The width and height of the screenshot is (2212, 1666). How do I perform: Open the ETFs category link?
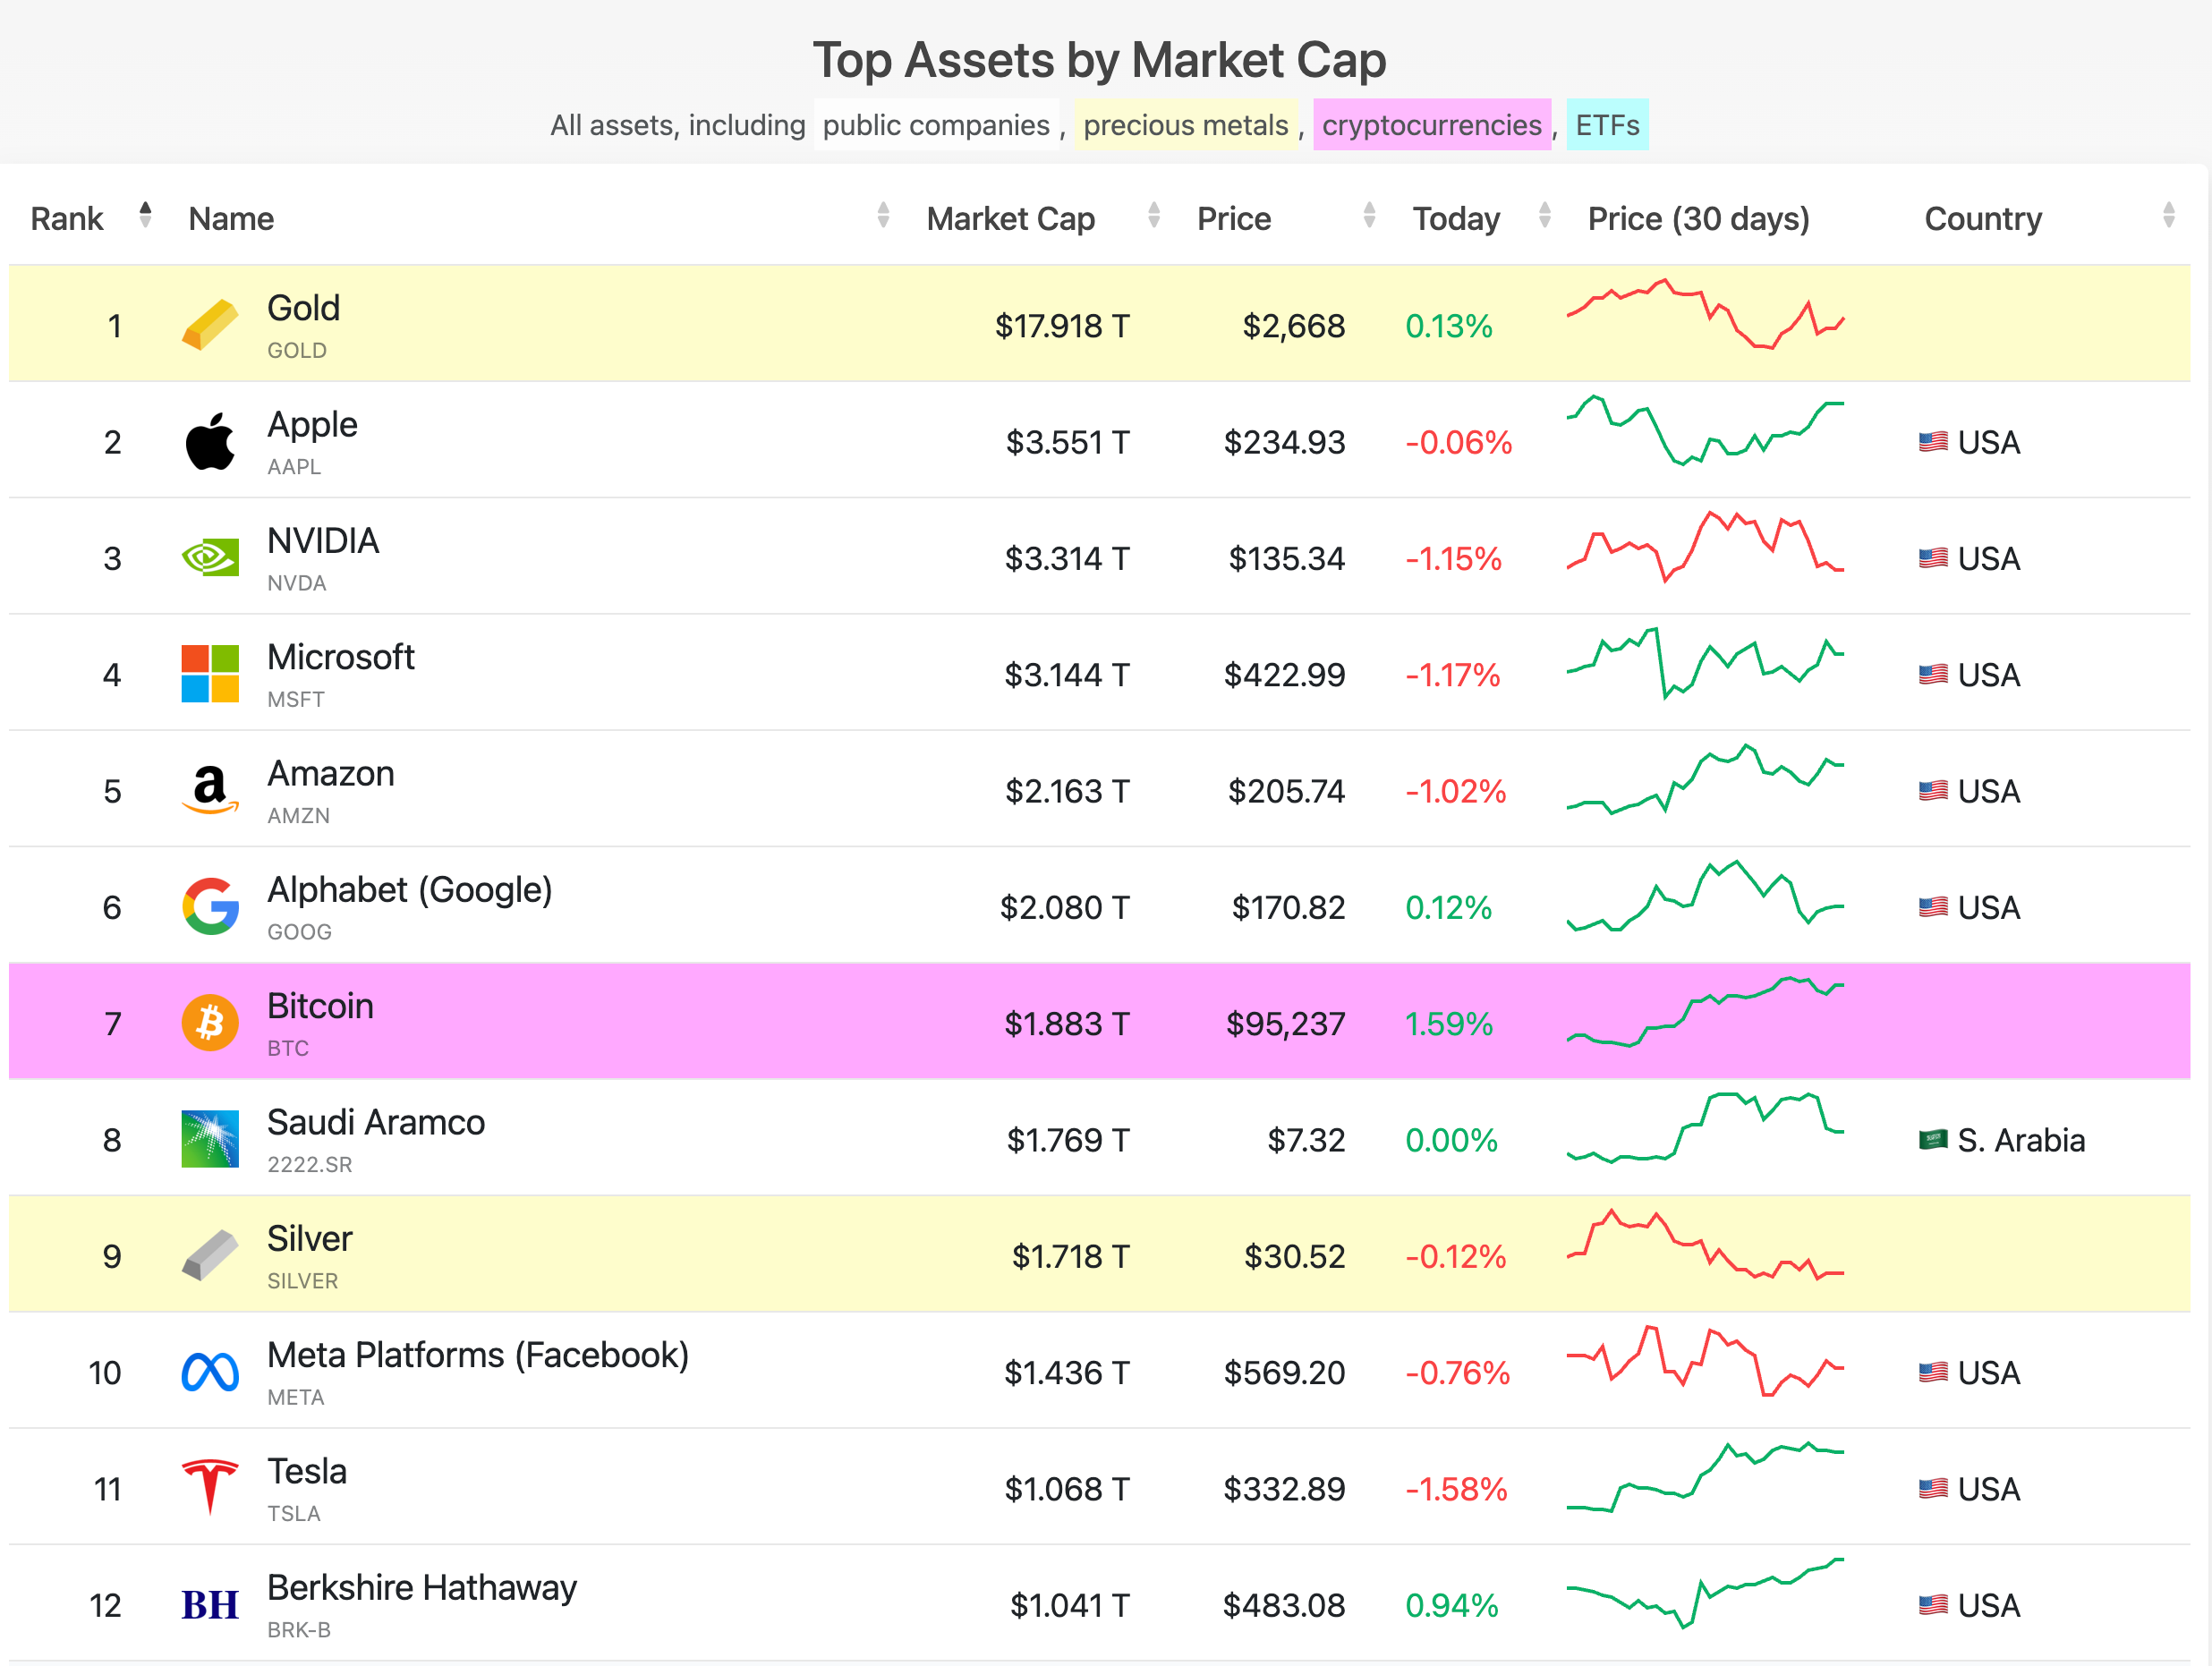[1607, 125]
